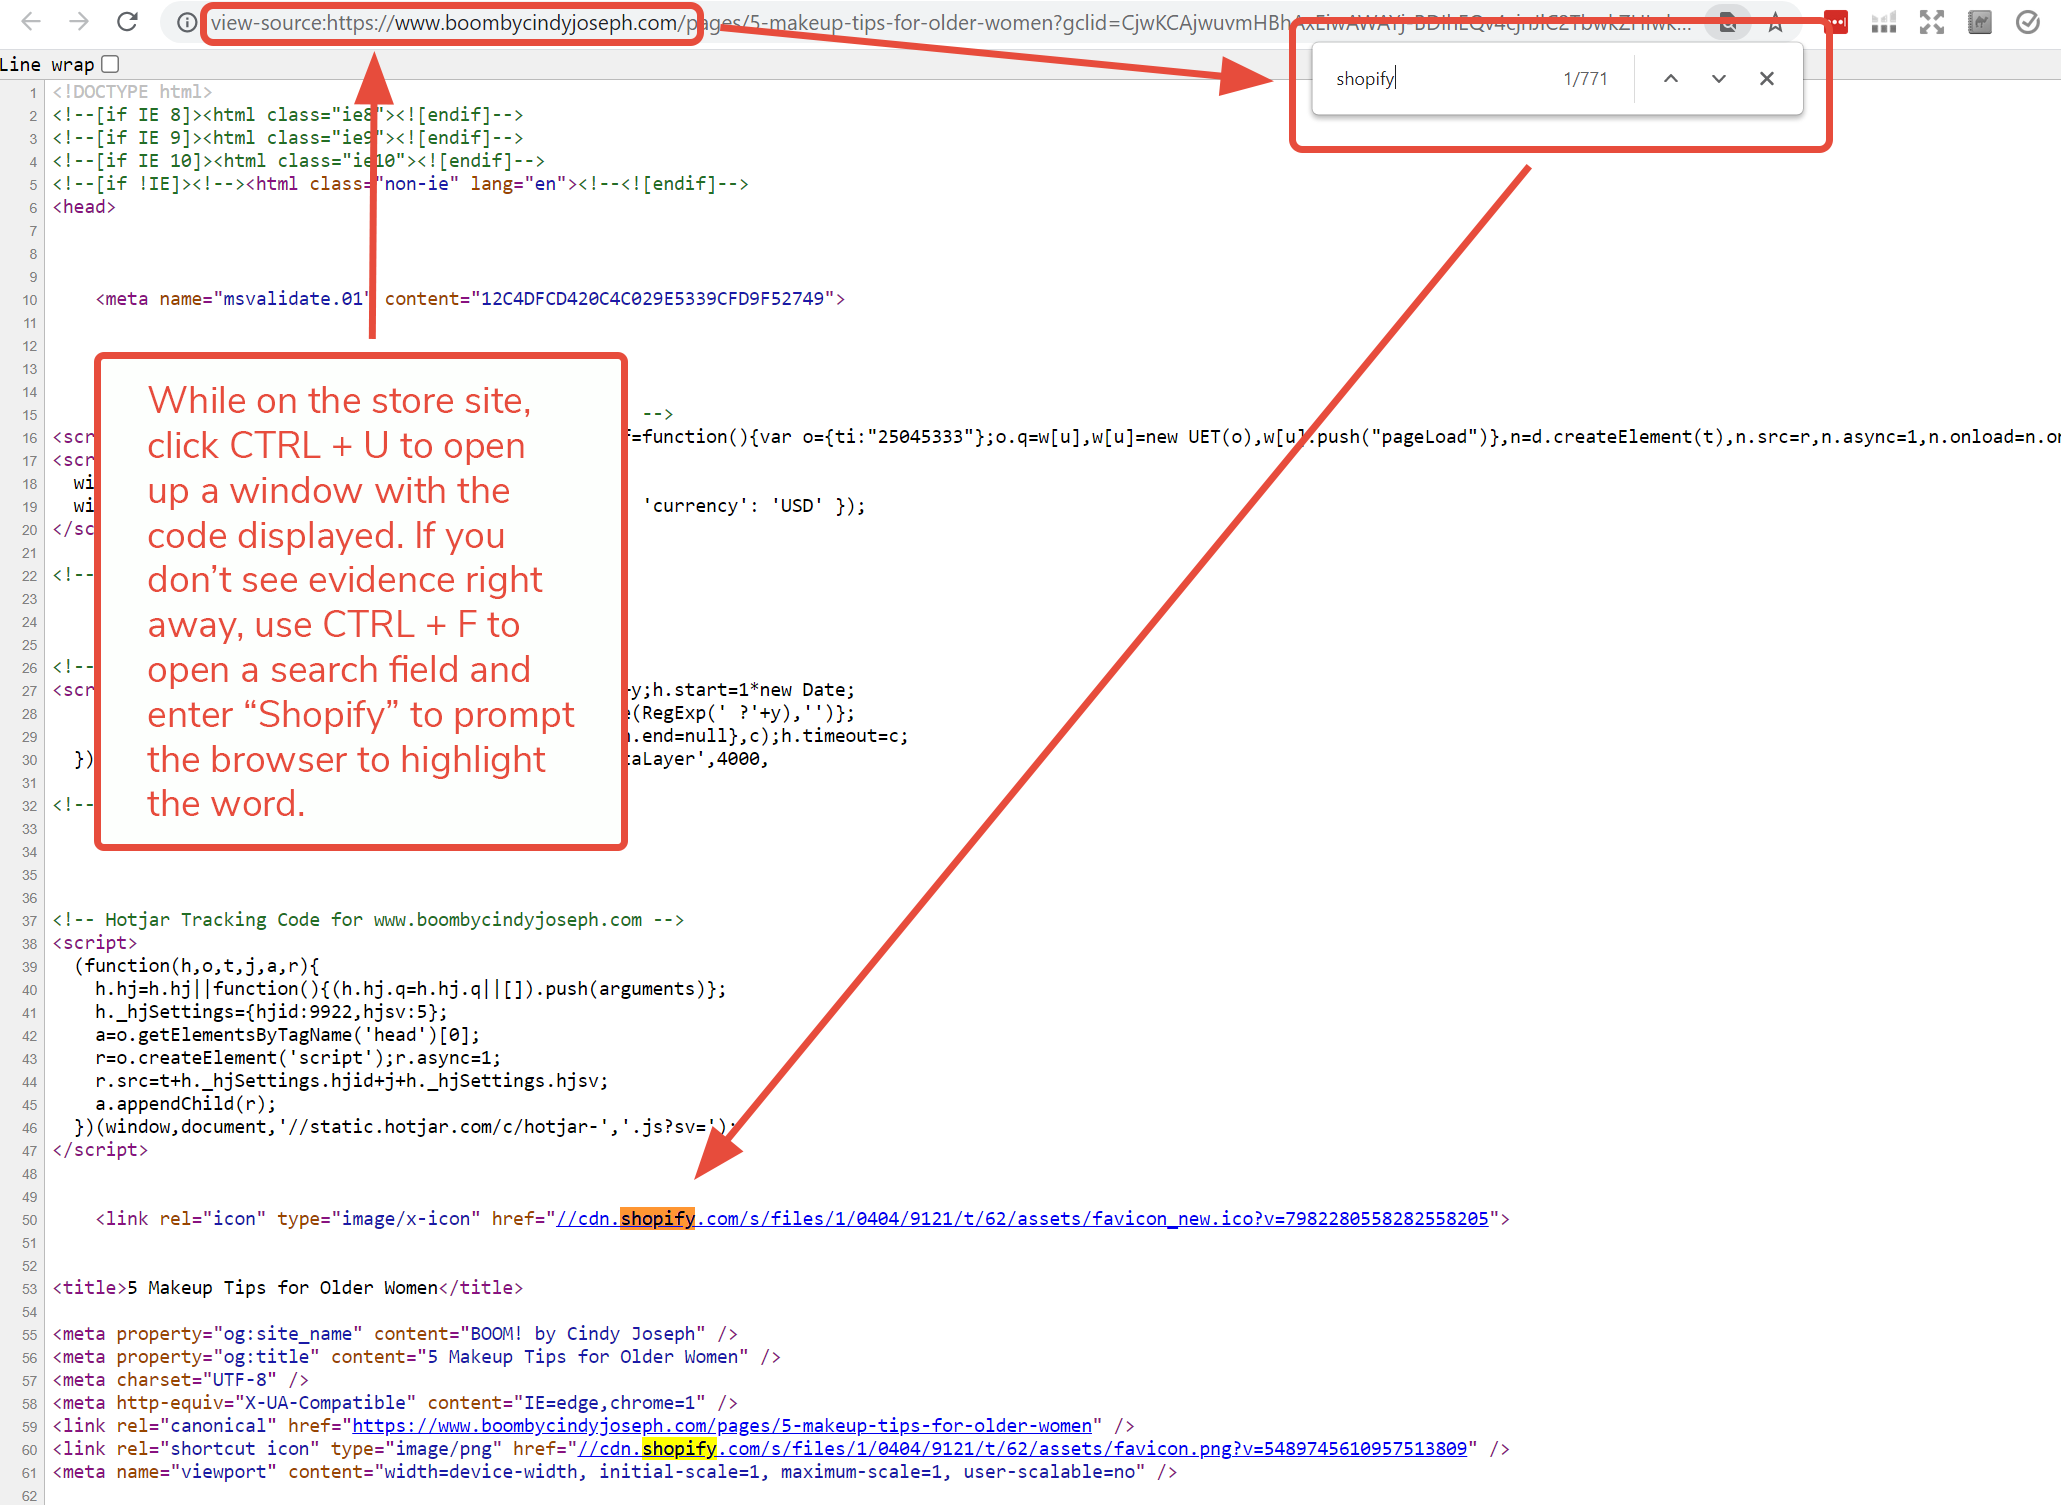Click the highlighted shopify match on line 50

(658, 1218)
